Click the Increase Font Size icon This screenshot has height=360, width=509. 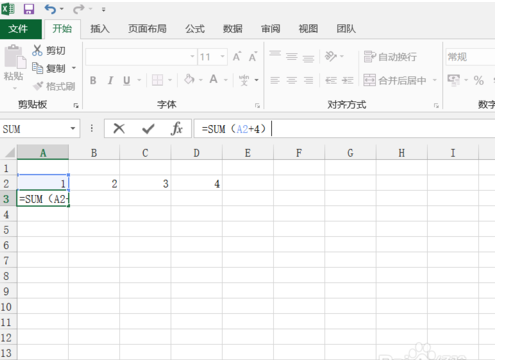237,56
